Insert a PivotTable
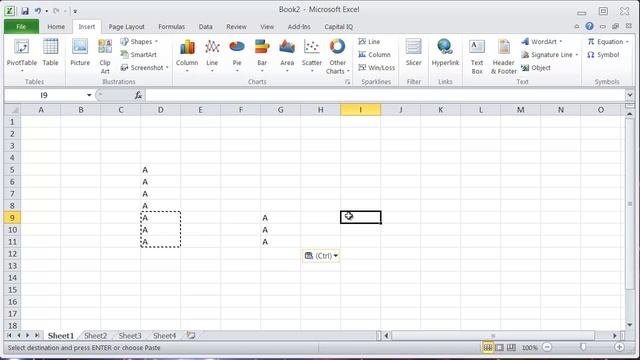The height and width of the screenshot is (360, 640). (x=22, y=56)
